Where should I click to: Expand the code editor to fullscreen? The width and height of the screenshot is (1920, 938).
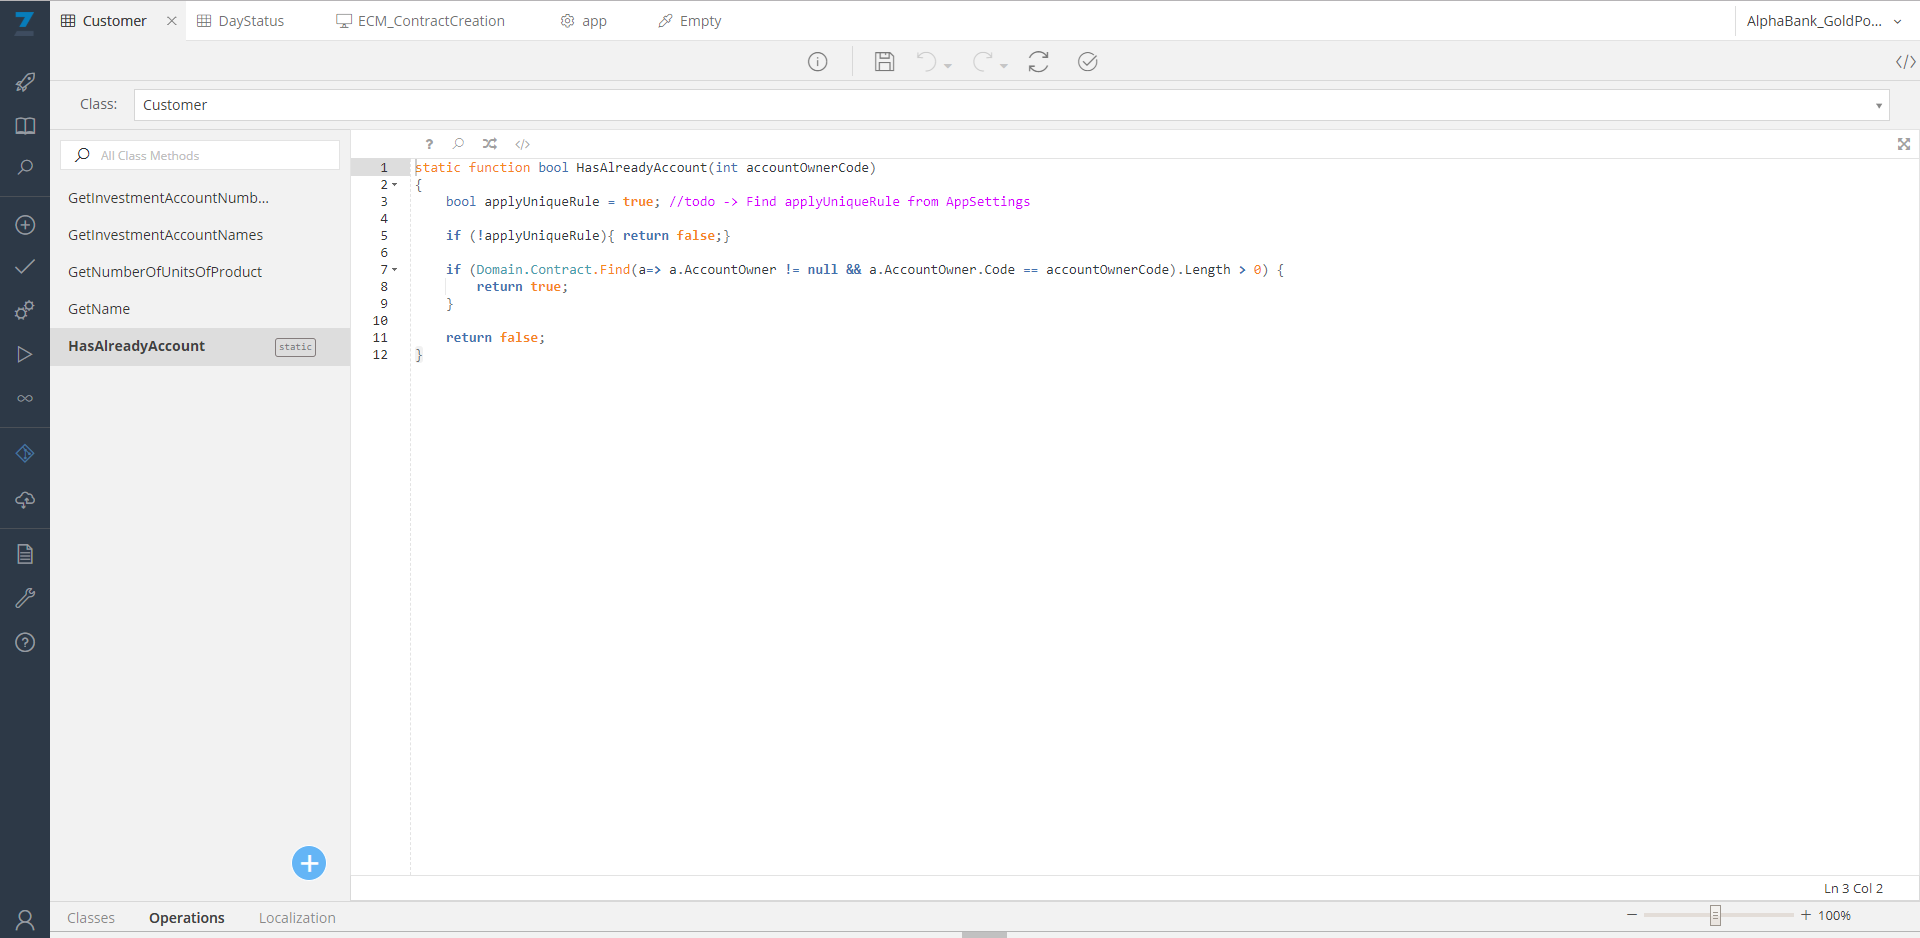(x=1903, y=144)
